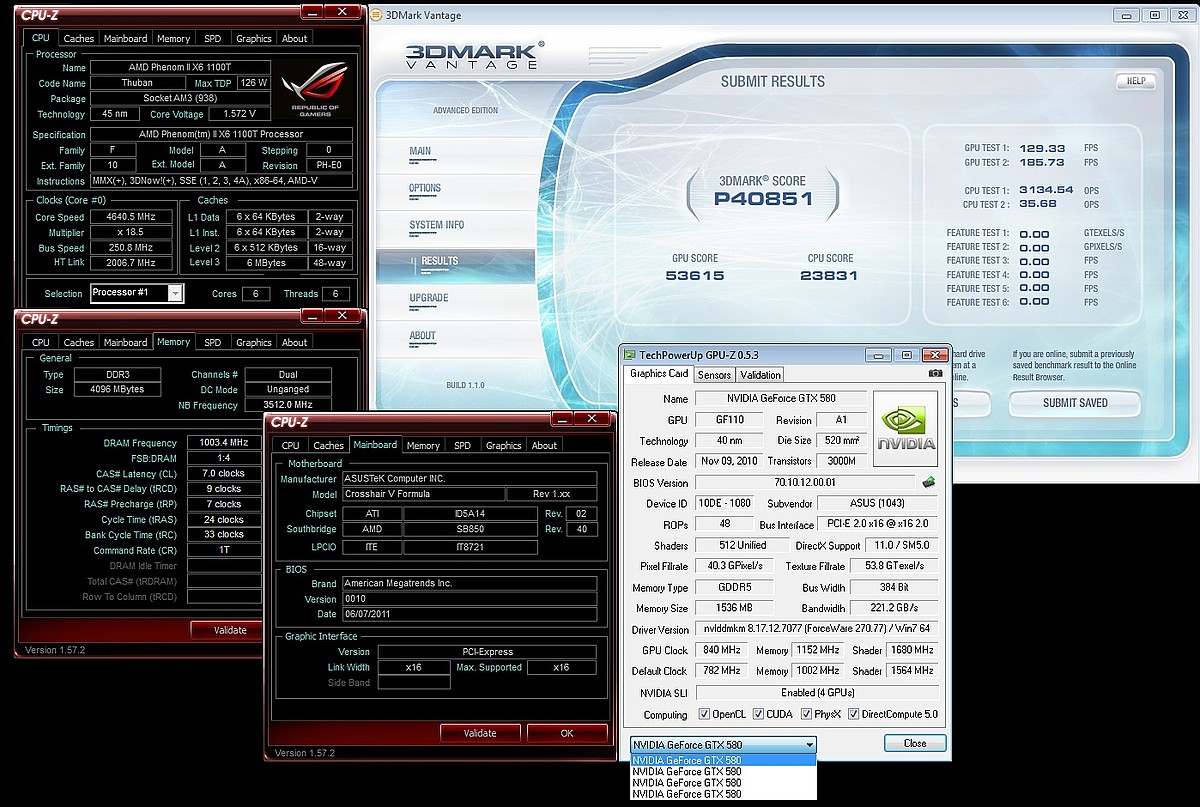Open the Validation tab in GPU-Z
This screenshot has height=807, width=1200.
761,374
